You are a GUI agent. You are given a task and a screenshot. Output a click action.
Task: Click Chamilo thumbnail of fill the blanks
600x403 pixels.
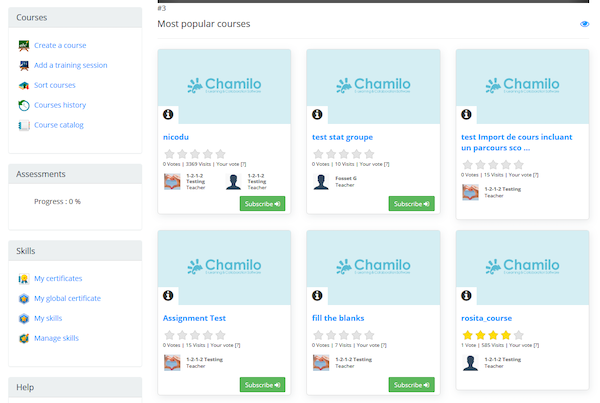373,267
